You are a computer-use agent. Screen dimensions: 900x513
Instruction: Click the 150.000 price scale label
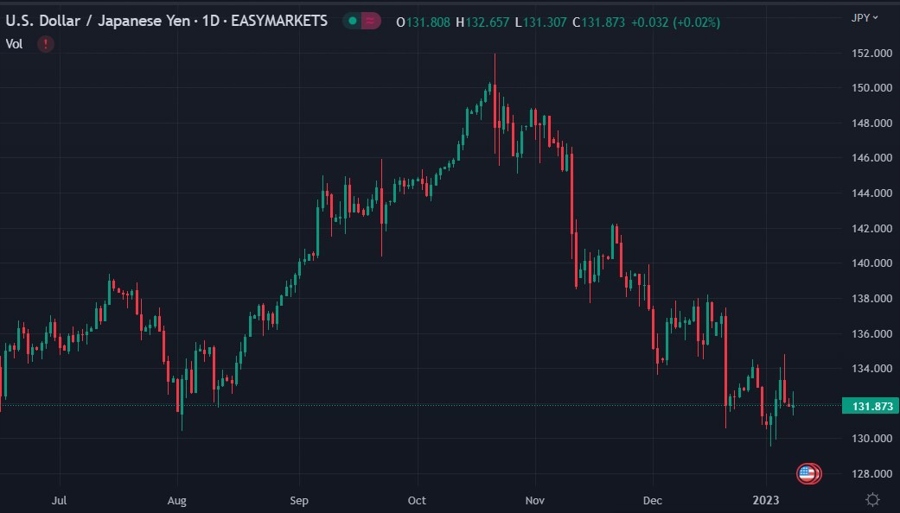[x=872, y=88]
